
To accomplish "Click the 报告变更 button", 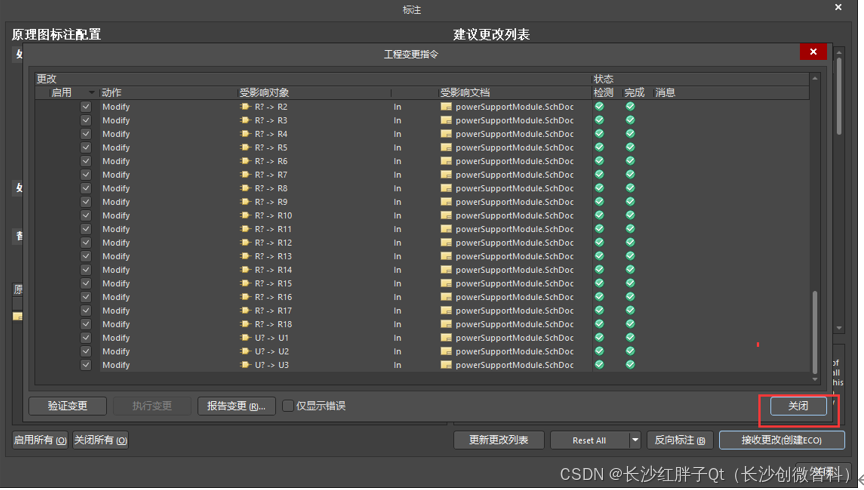I will [x=236, y=406].
